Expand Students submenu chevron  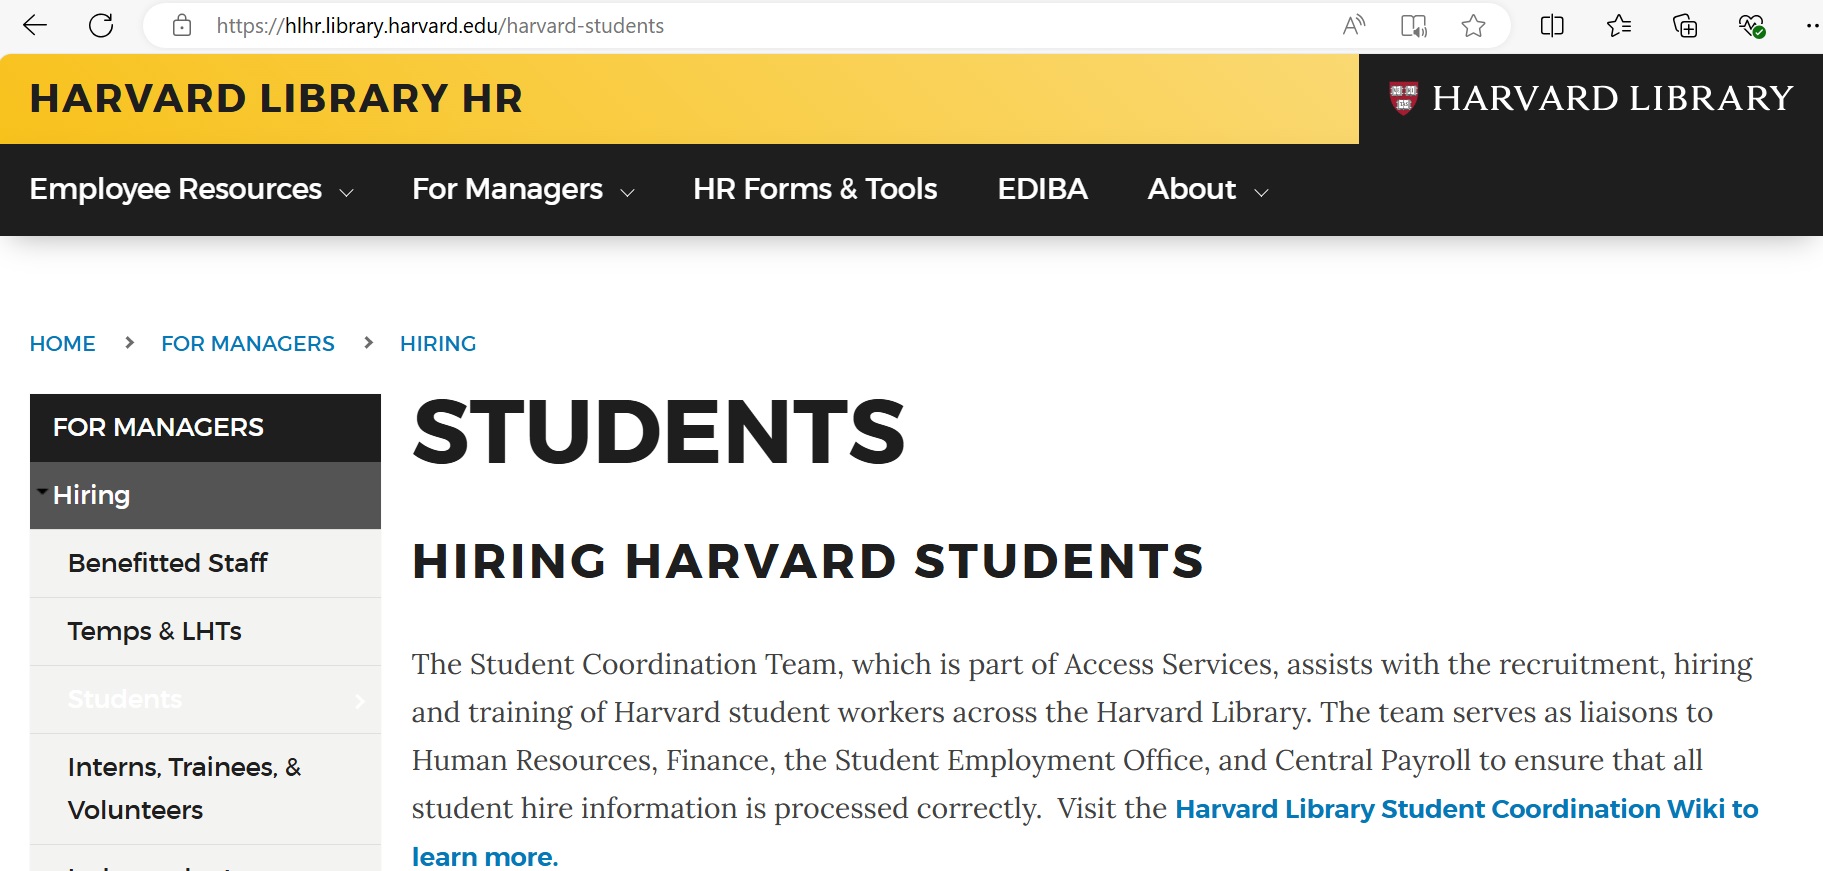pos(360,701)
